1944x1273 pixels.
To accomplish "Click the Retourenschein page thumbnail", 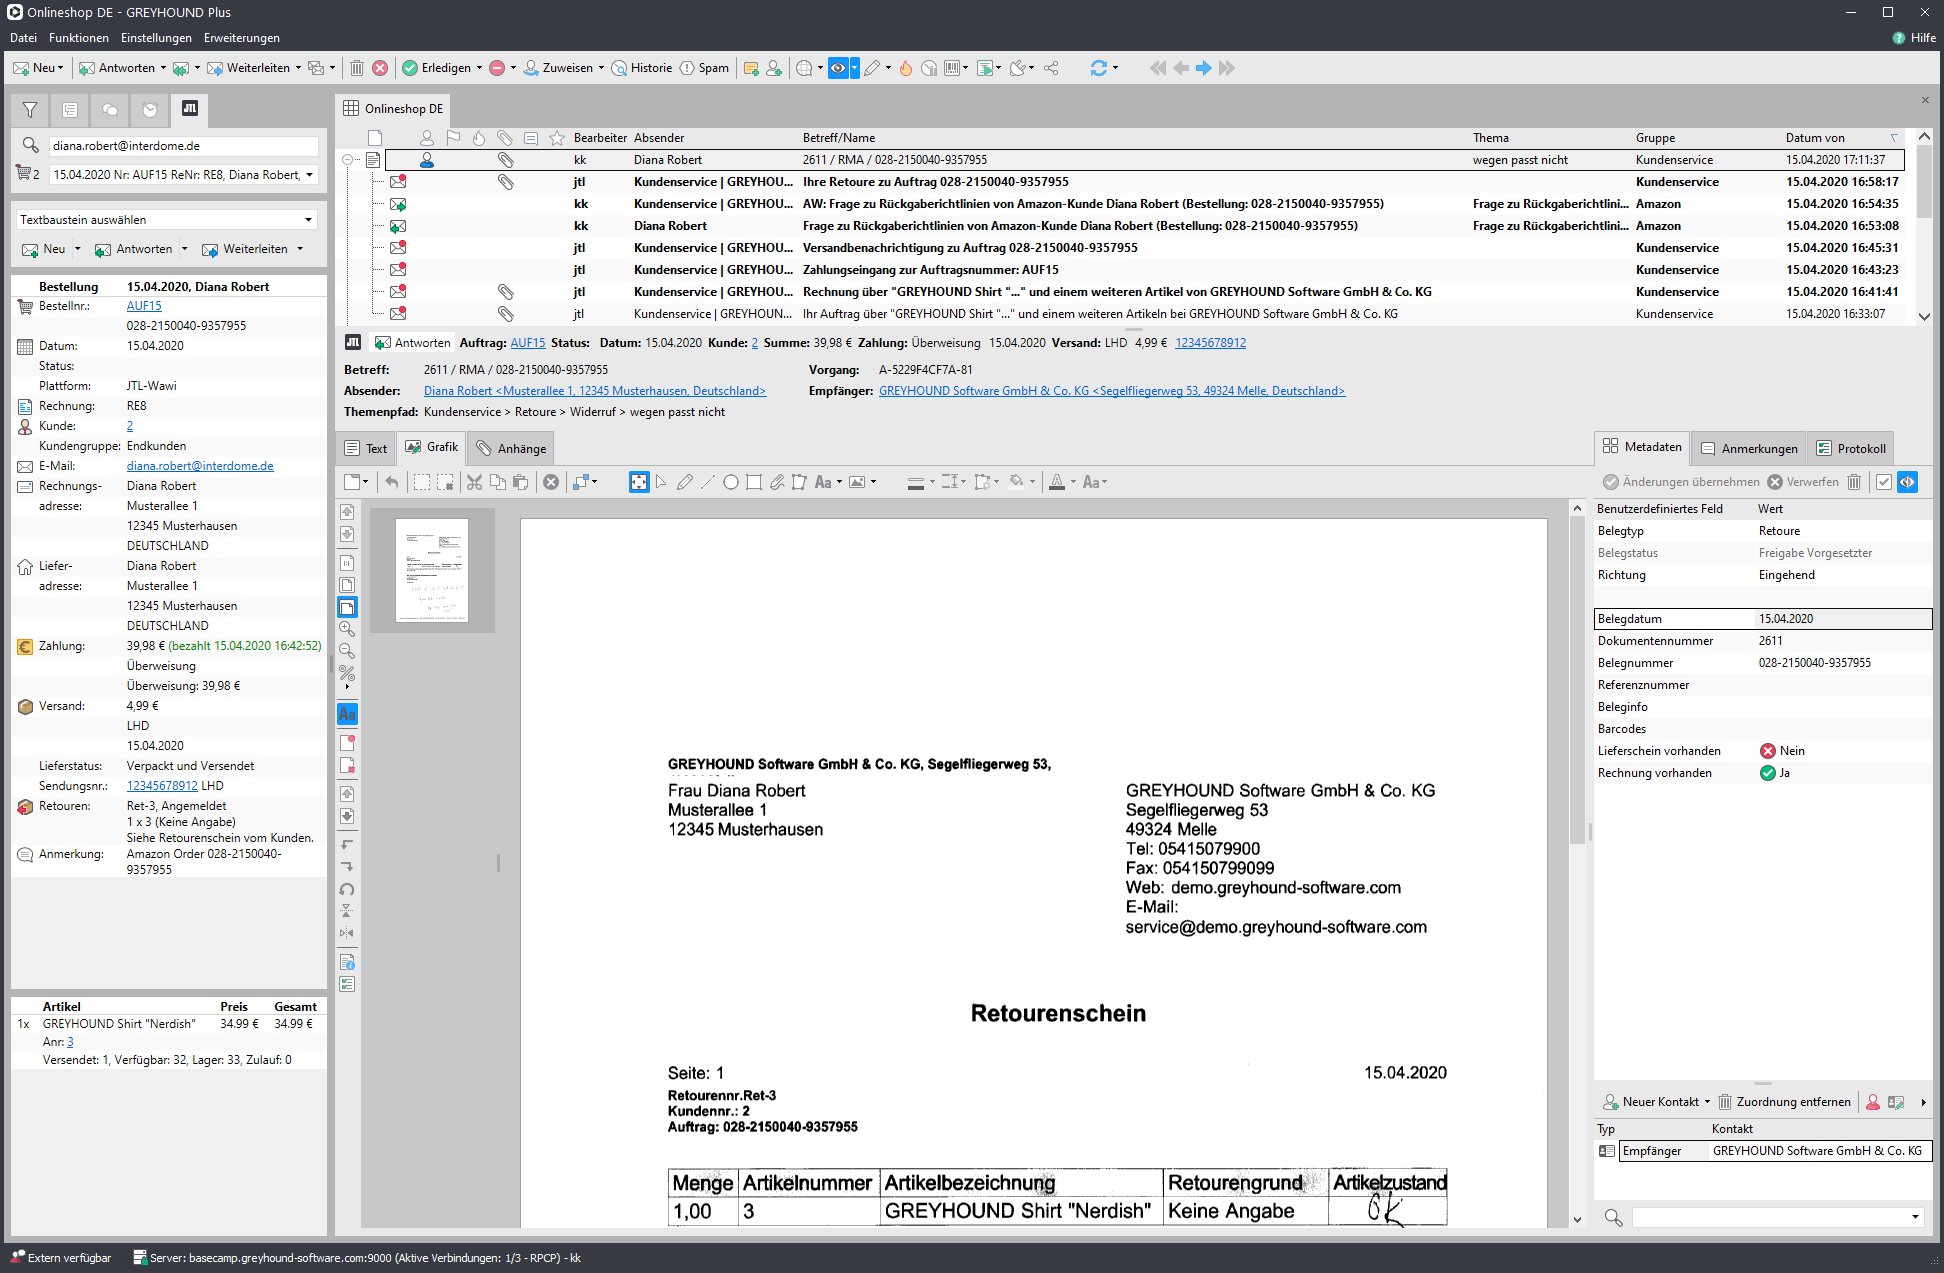I will click(x=432, y=570).
